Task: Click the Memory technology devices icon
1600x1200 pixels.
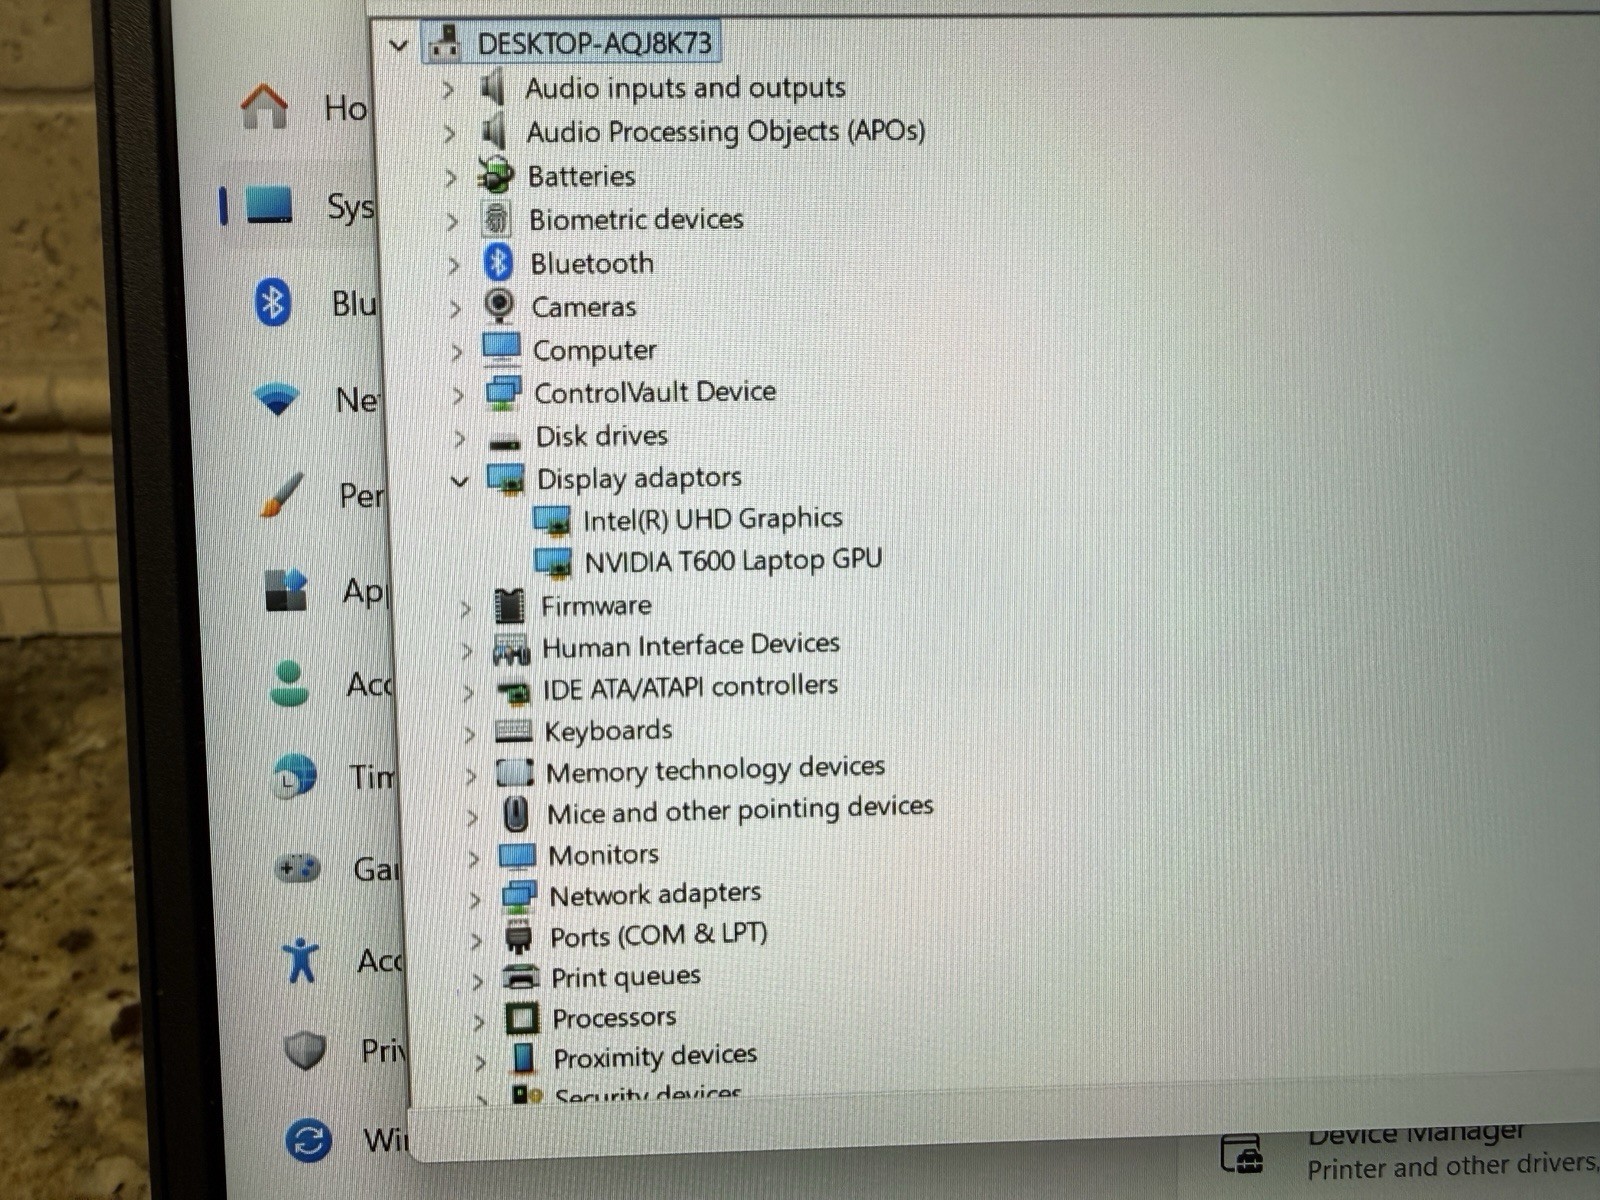Action: (x=515, y=772)
